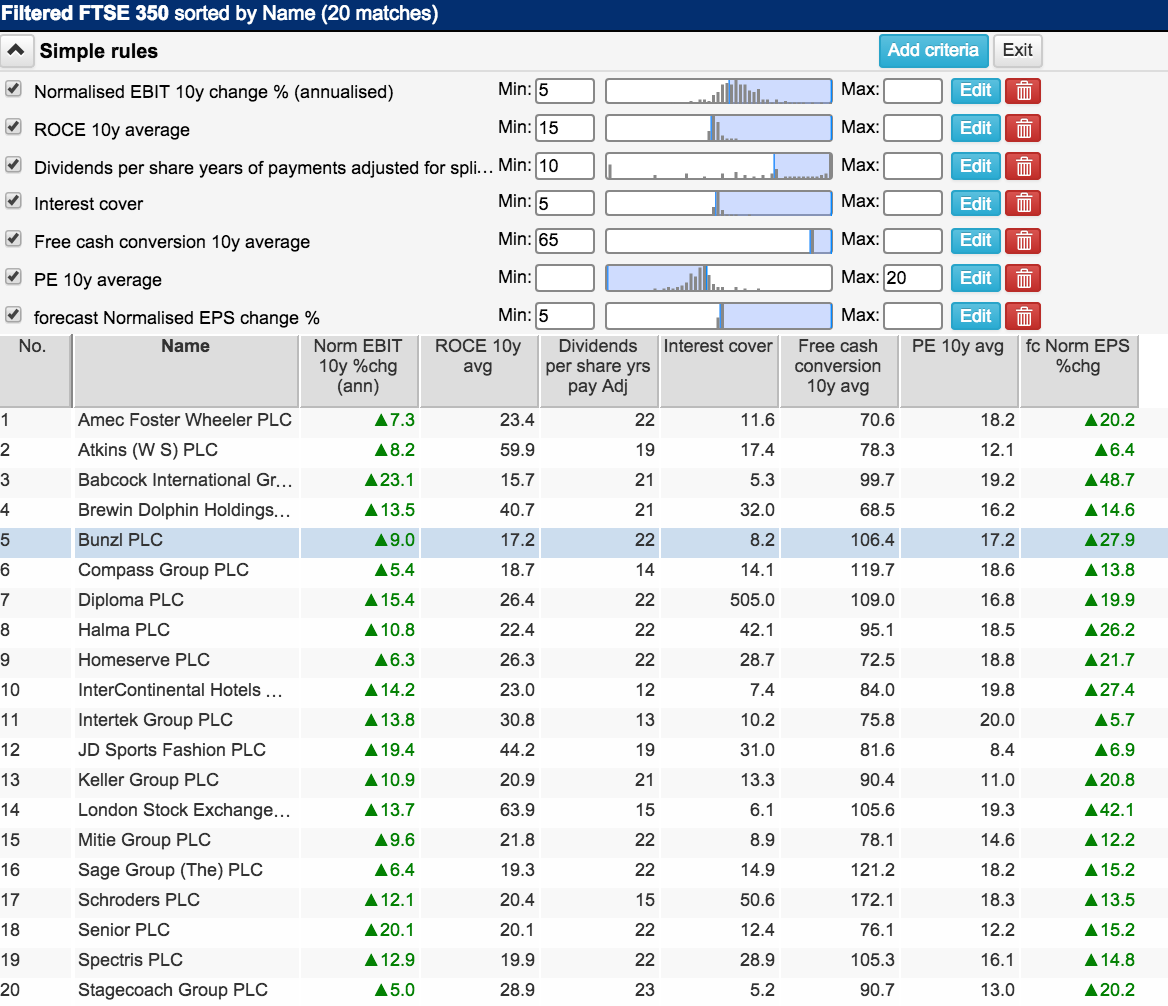Viewport: 1168px width, 1006px height.
Task: Sort by the Name column header
Action: point(185,370)
